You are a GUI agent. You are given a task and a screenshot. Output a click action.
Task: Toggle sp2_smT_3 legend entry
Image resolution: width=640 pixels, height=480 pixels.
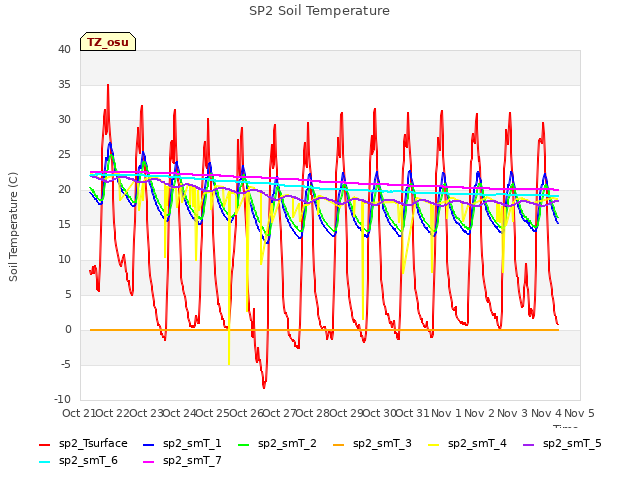(372, 444)
